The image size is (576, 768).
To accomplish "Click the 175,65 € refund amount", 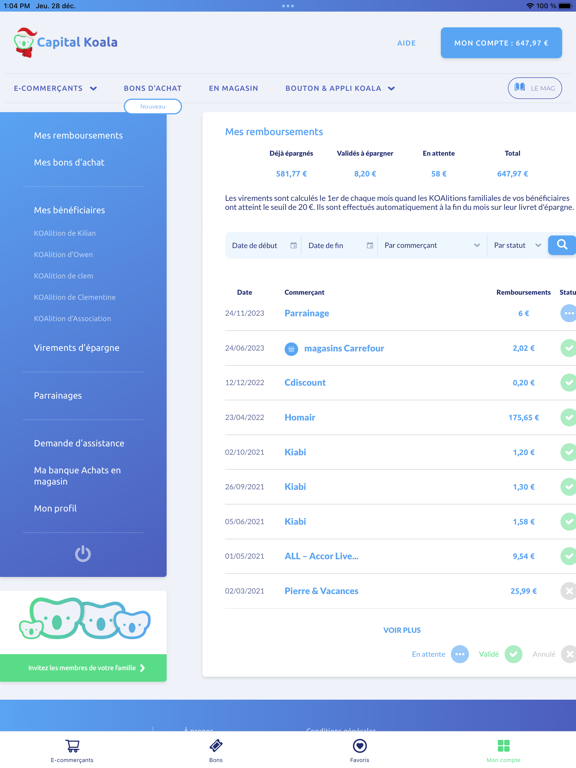I will (x=524, y=418).
